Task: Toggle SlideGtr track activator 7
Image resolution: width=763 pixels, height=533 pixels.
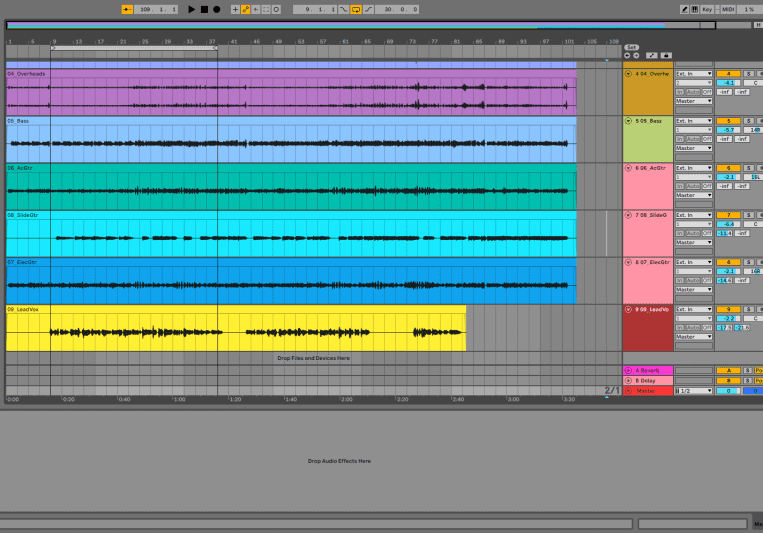Action: click(728, 215)
